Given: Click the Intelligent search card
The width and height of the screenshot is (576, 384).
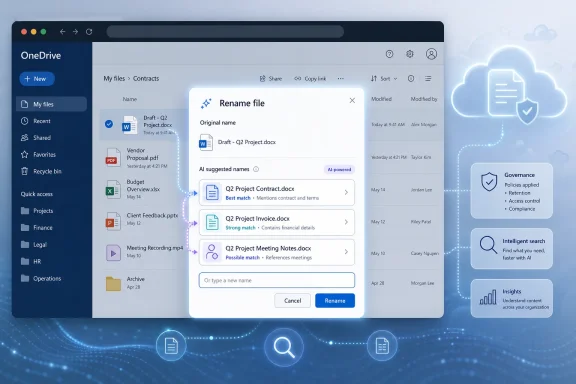Looking at the screenshot, I should [511, 248].
